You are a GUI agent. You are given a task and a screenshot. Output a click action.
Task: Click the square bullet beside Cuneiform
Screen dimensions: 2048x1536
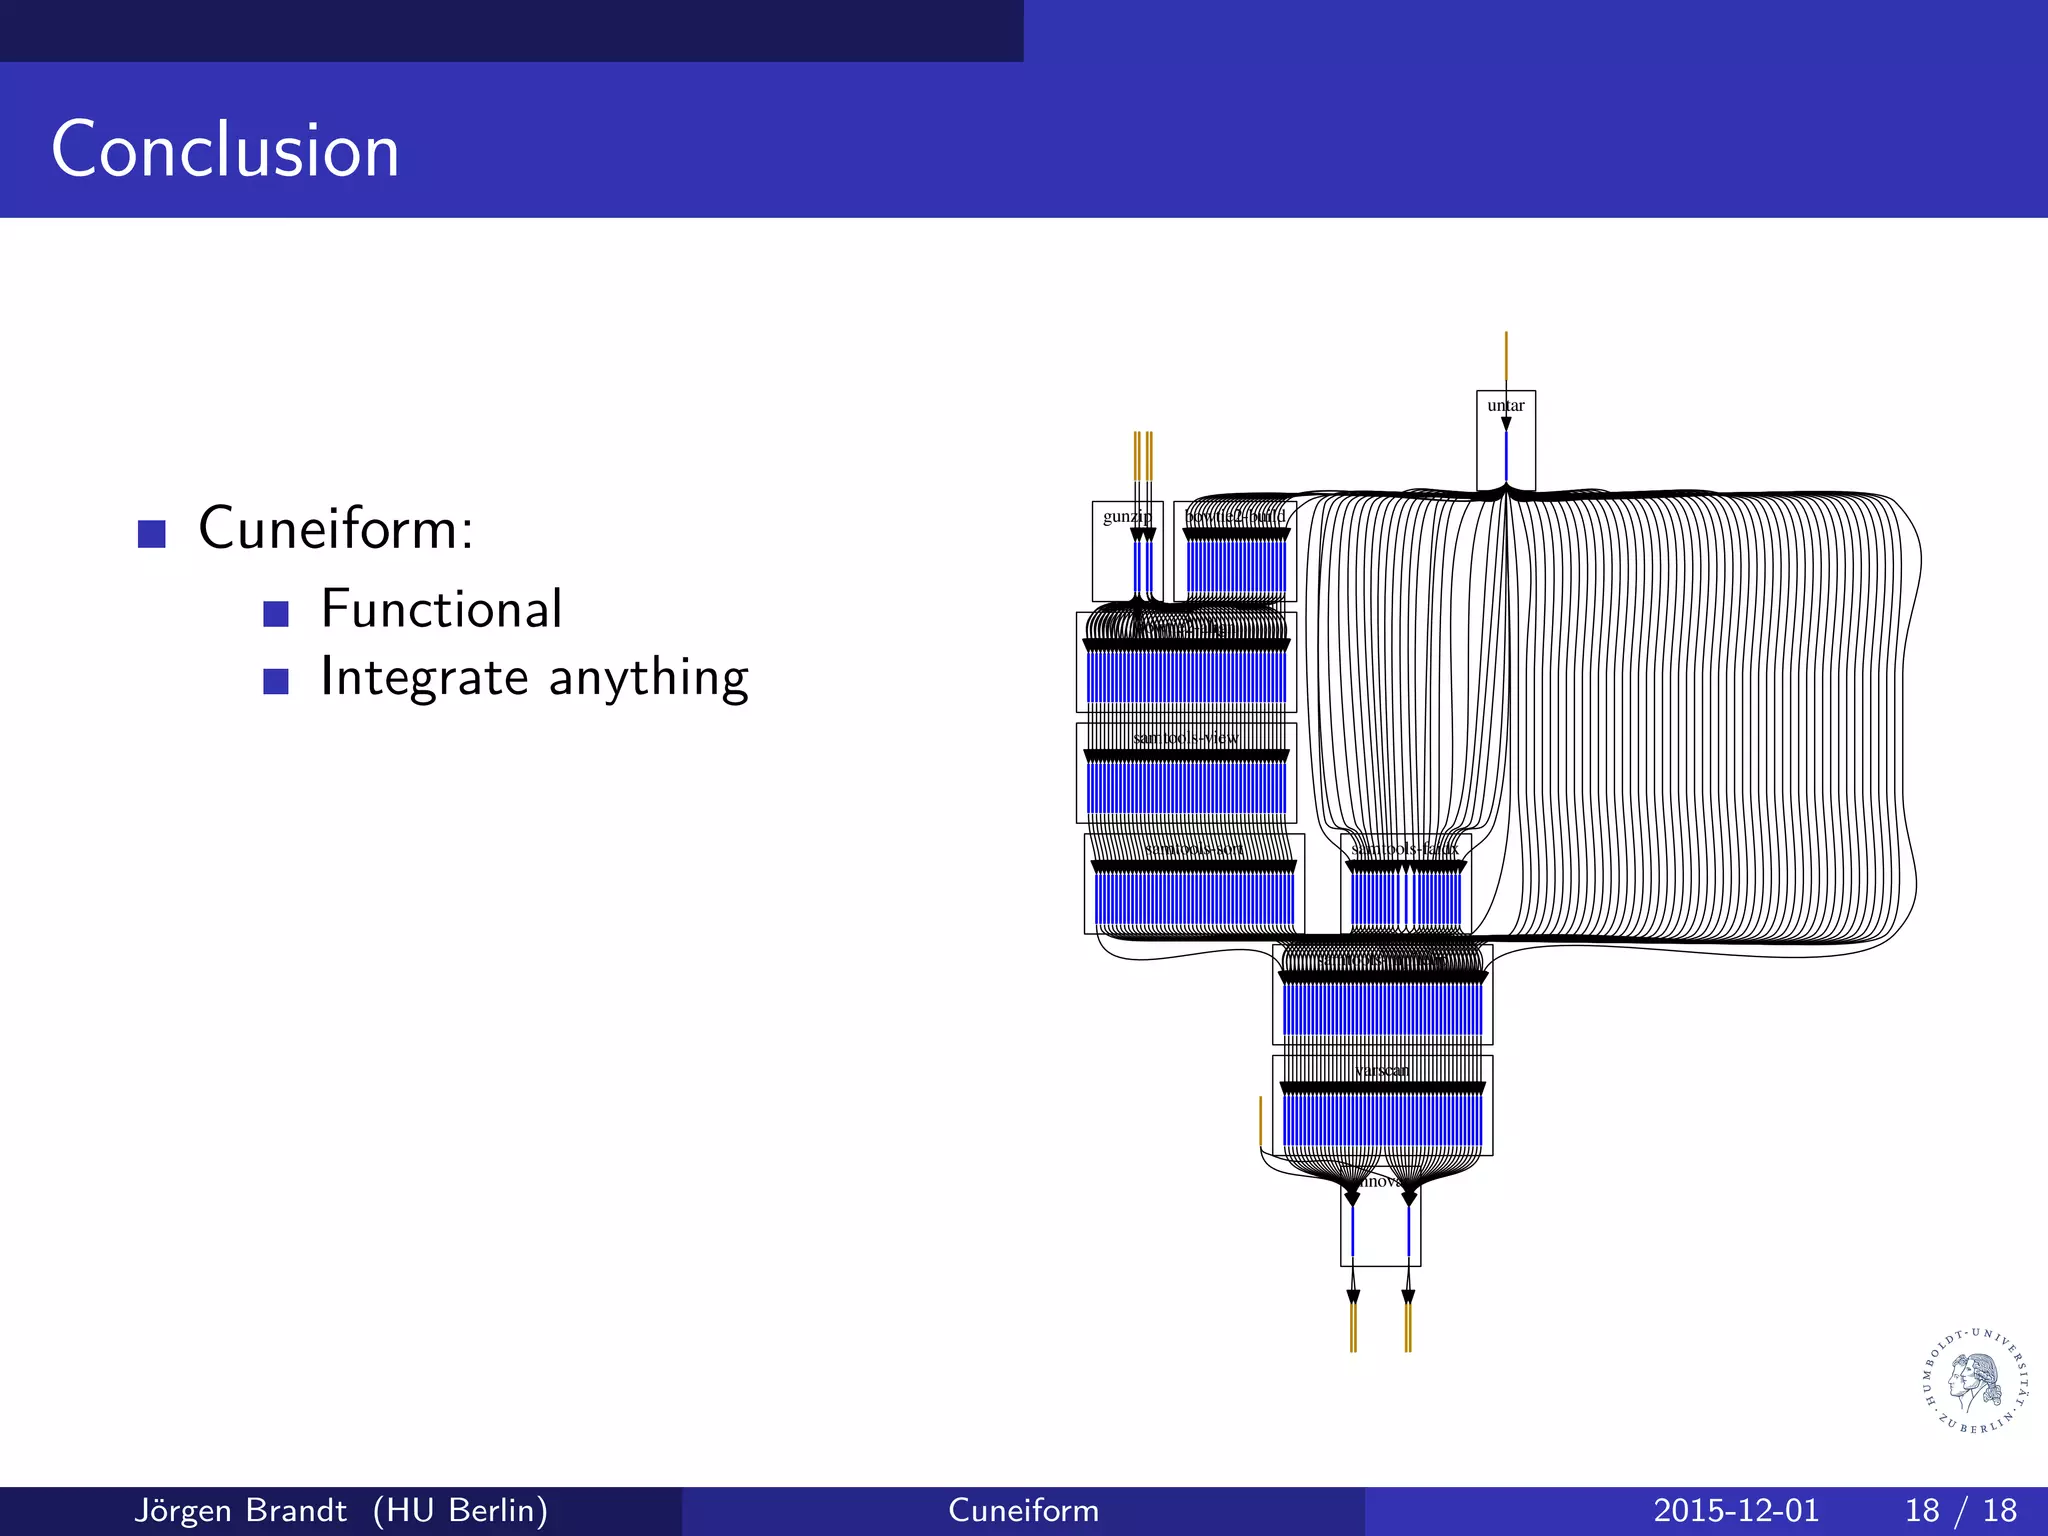(152, 533)
